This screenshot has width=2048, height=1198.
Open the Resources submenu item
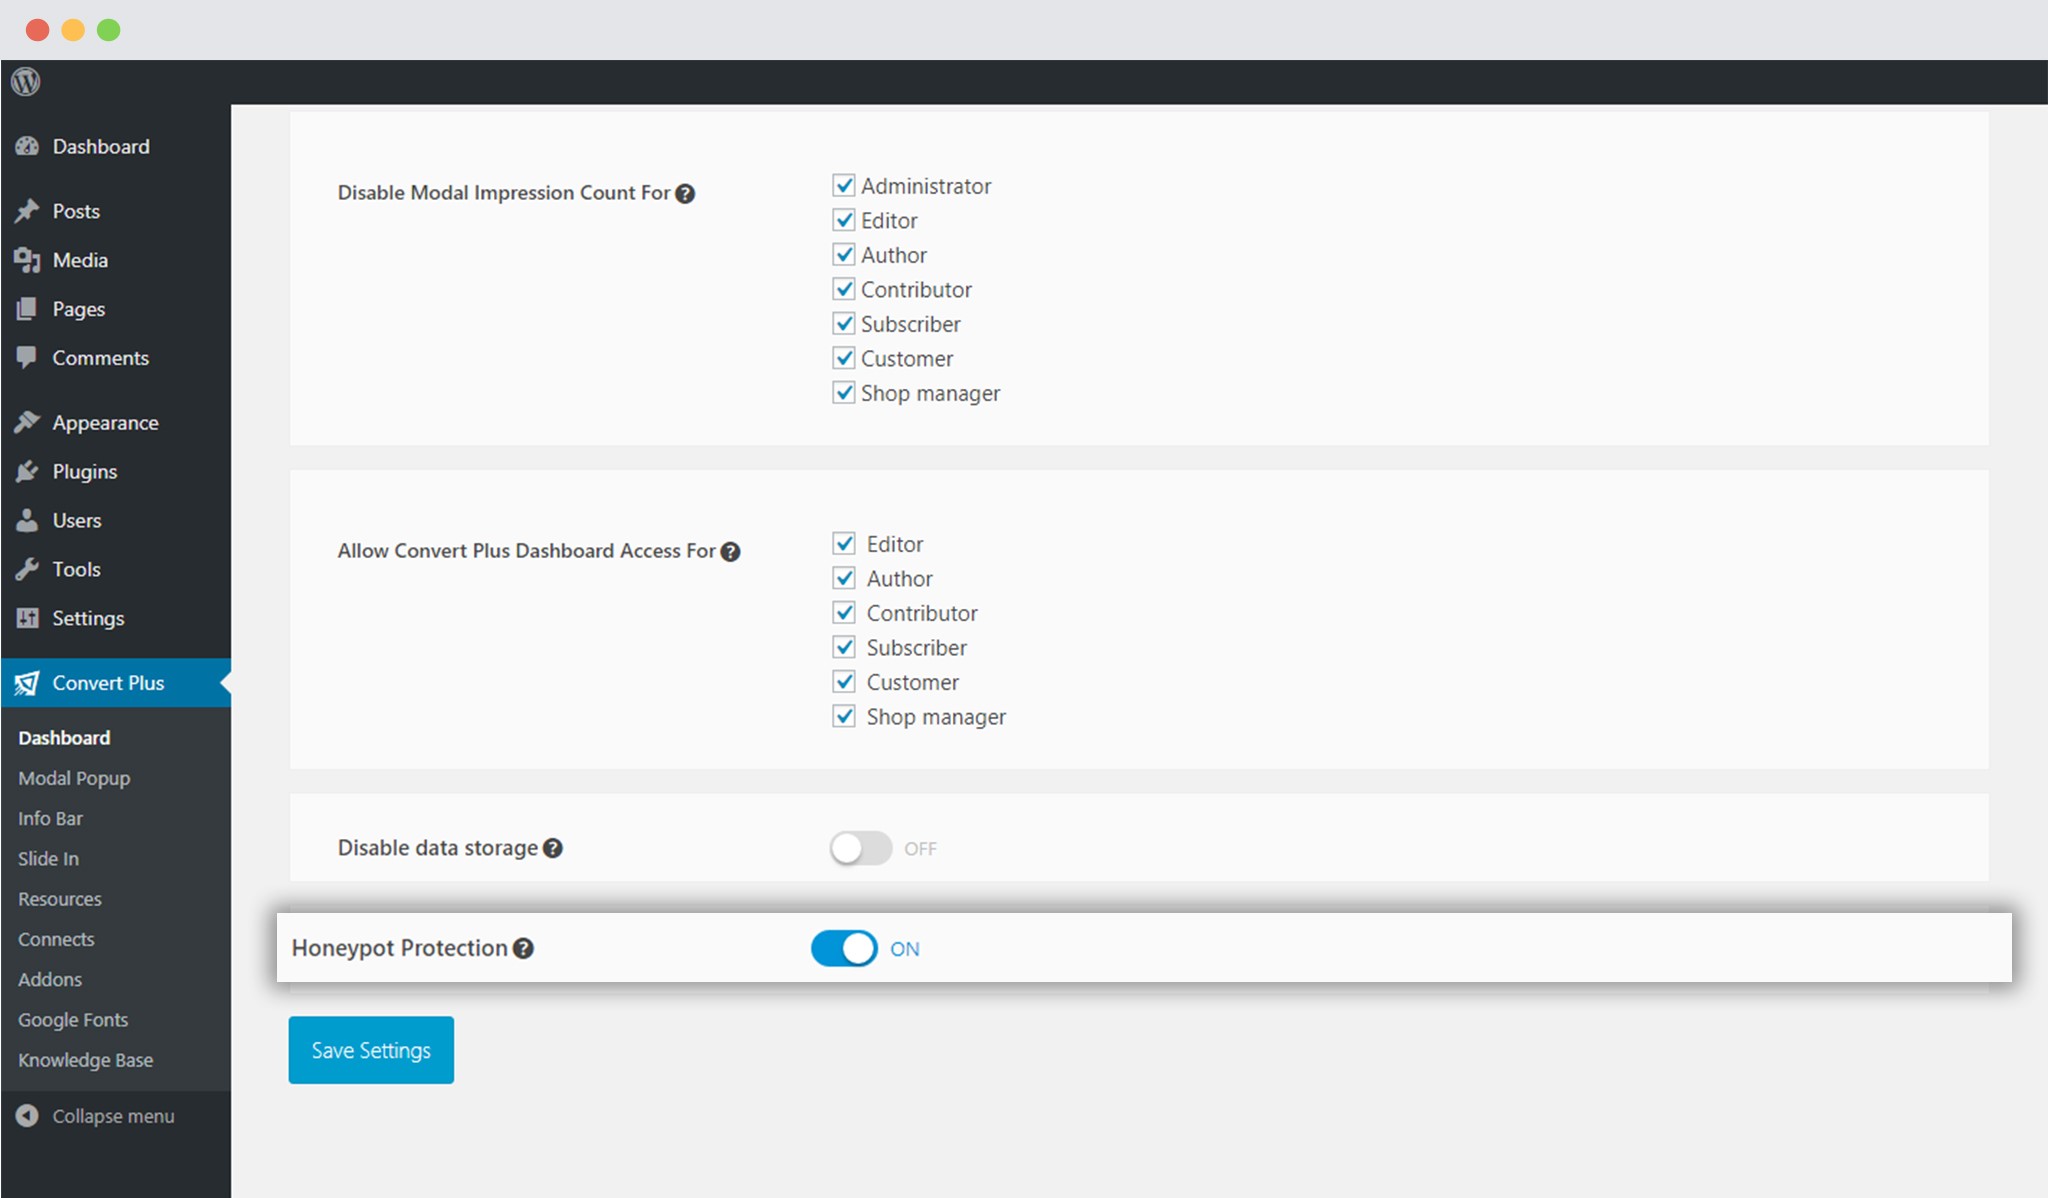(60, 899)
